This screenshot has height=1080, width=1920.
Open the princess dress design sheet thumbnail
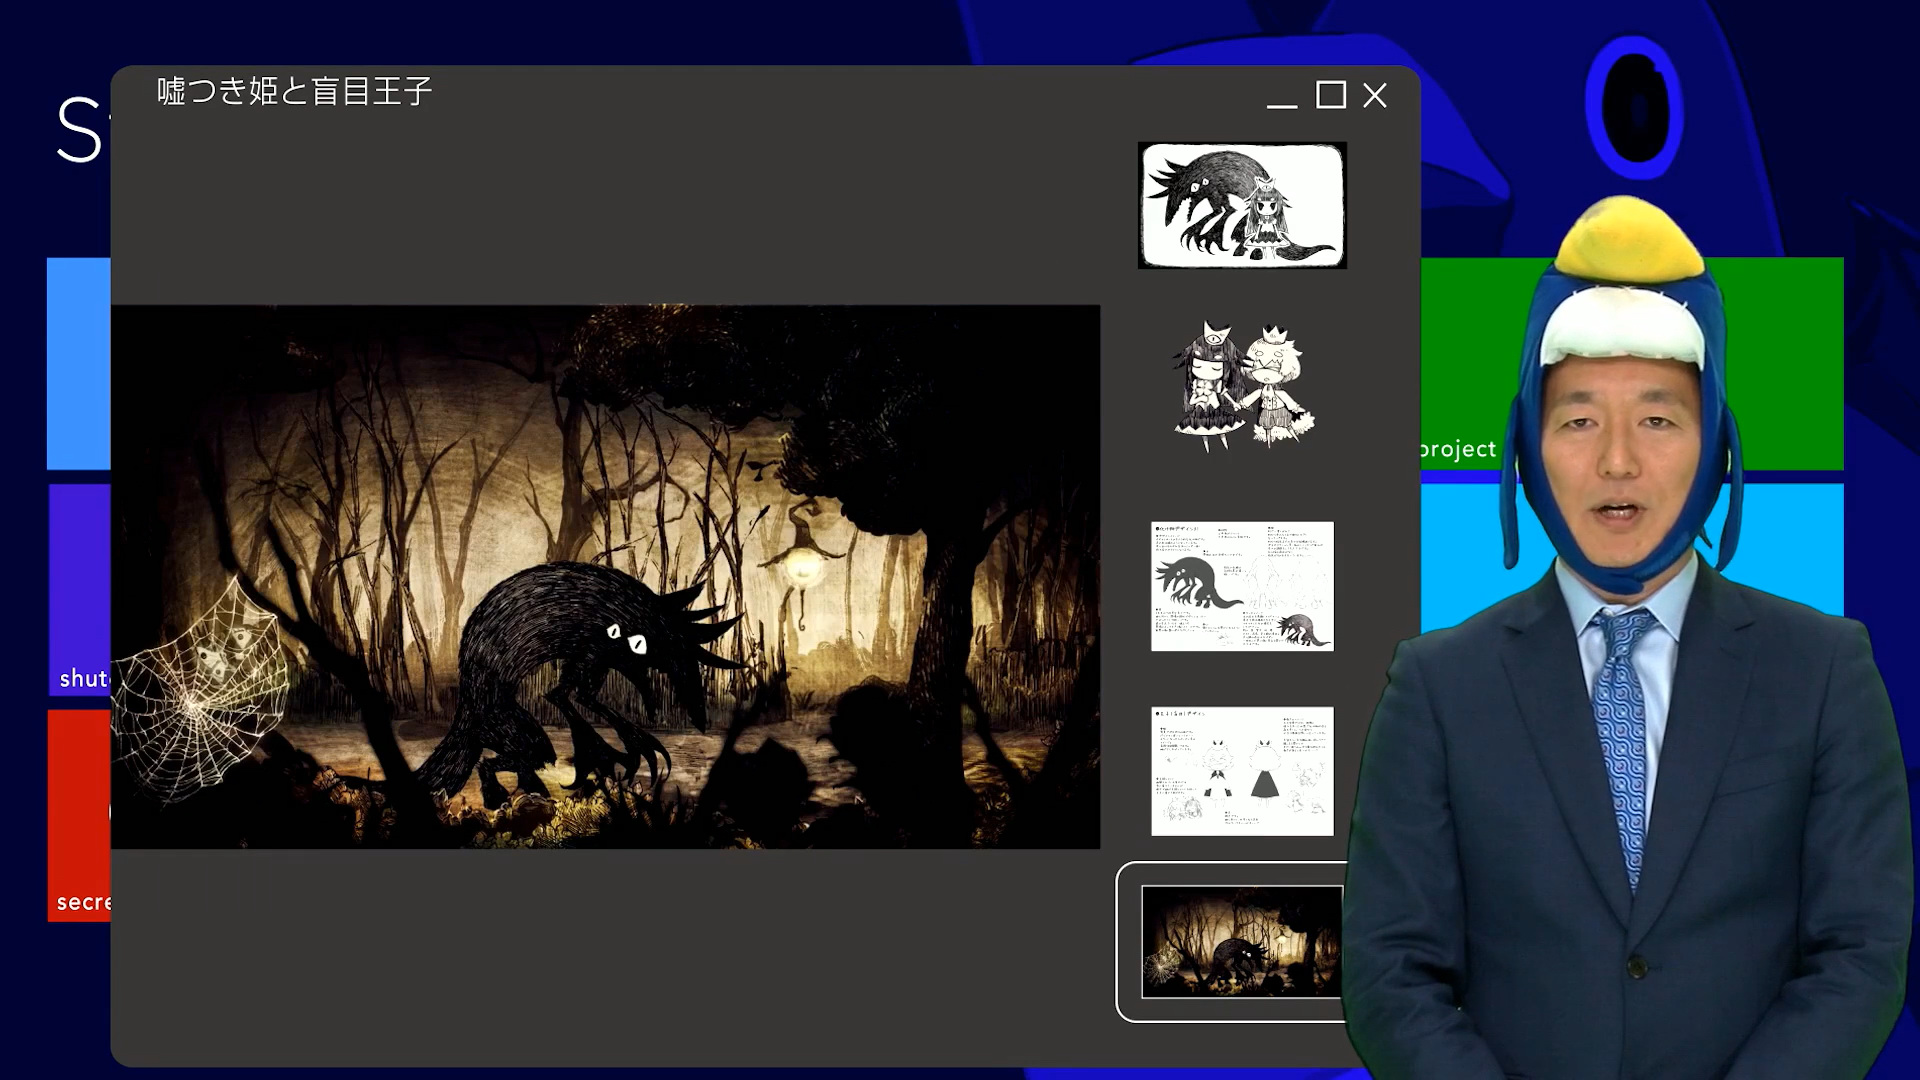[x=1242, y=771]
